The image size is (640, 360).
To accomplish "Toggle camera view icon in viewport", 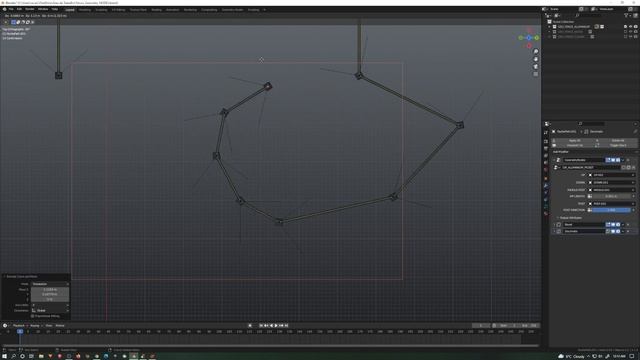I will click(x=536, y=67).
